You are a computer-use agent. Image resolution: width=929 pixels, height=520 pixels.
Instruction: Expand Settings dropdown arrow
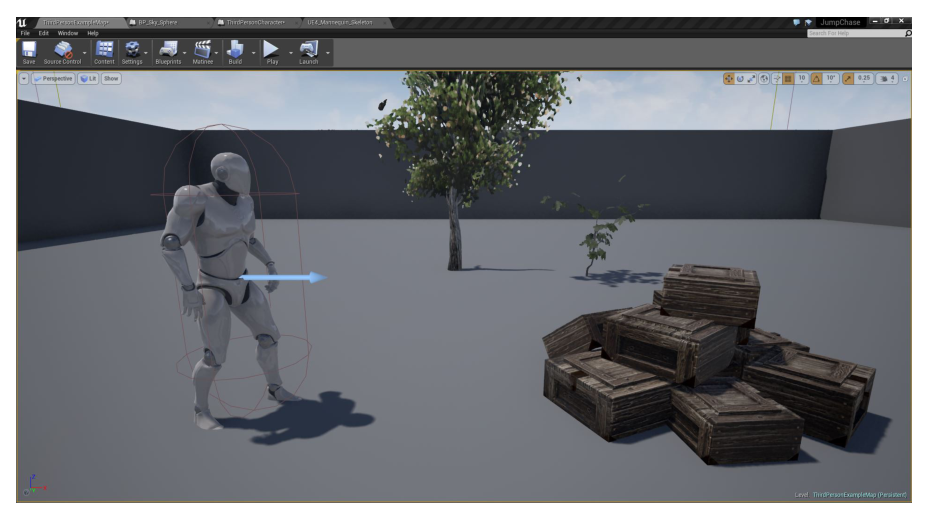pos(146,53)
